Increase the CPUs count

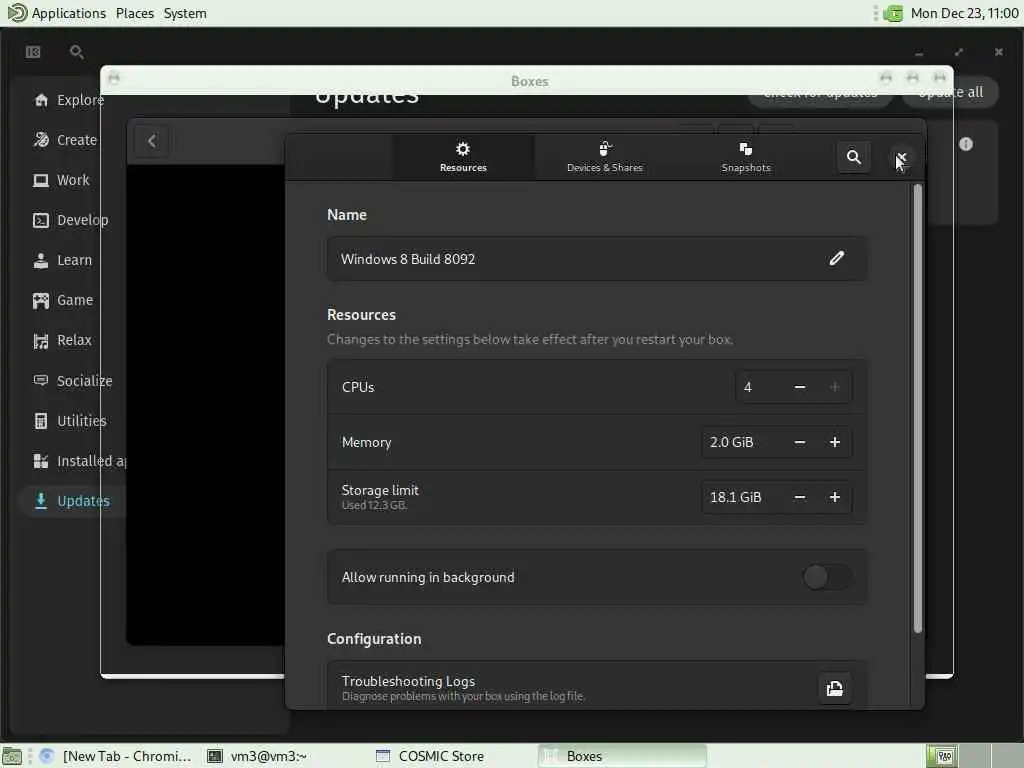click(x=834, y=387)
